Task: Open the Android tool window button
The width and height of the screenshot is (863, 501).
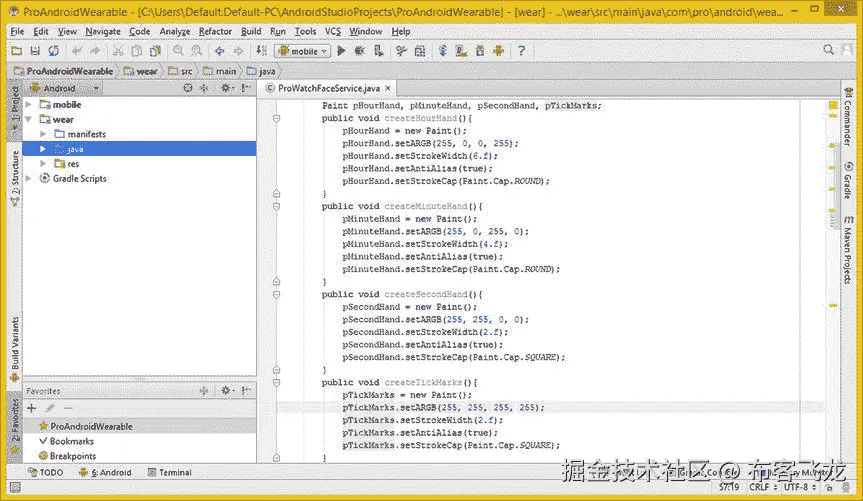Action: tap(106, 472)
